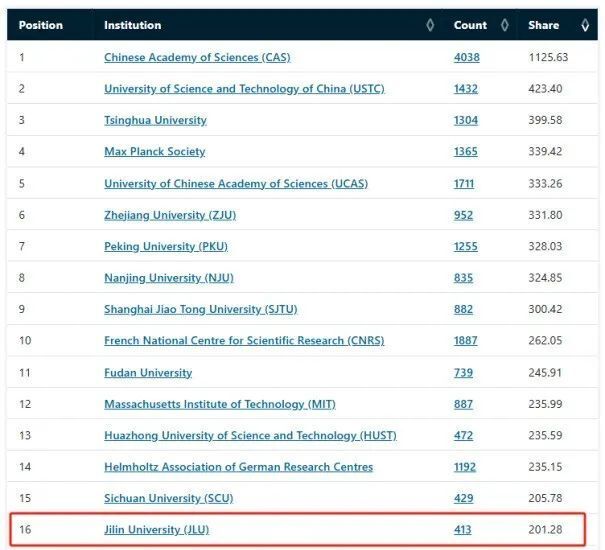The image size is (605, 550).
Task: Select position number 16 cell
Action: click(25, 530)
